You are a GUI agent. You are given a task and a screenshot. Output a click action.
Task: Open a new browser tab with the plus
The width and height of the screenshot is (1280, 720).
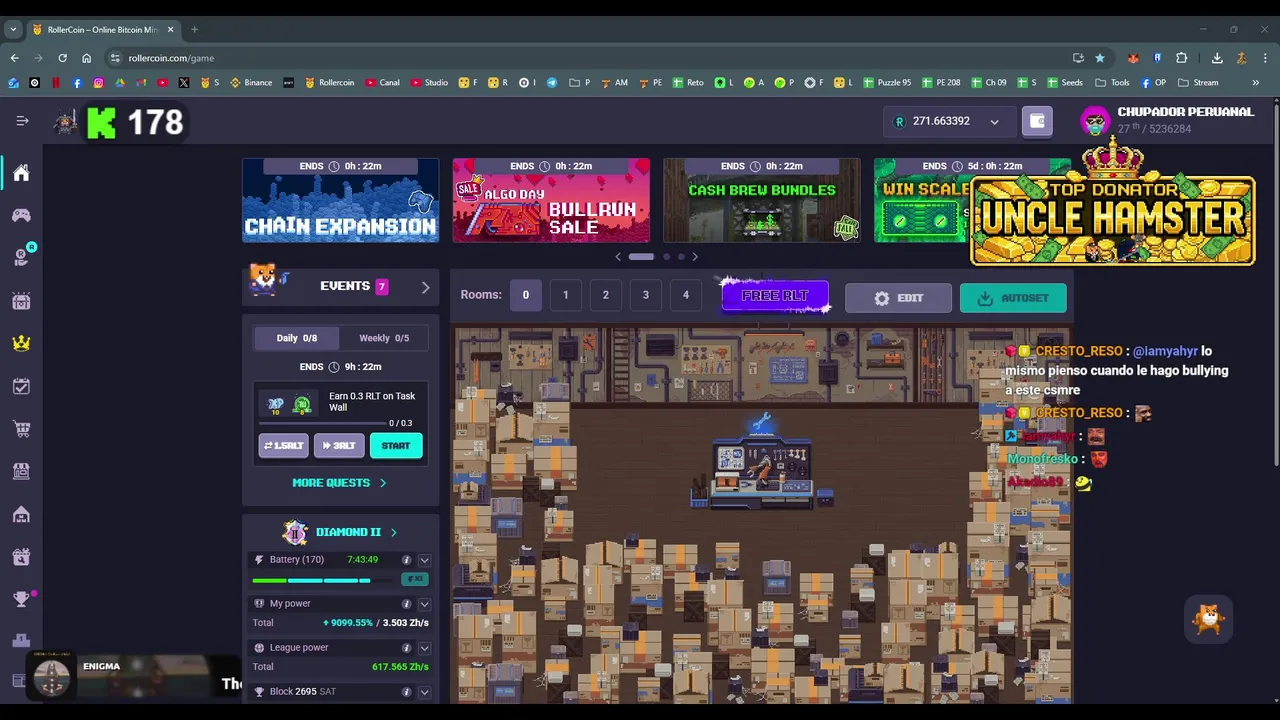[194, 29]
